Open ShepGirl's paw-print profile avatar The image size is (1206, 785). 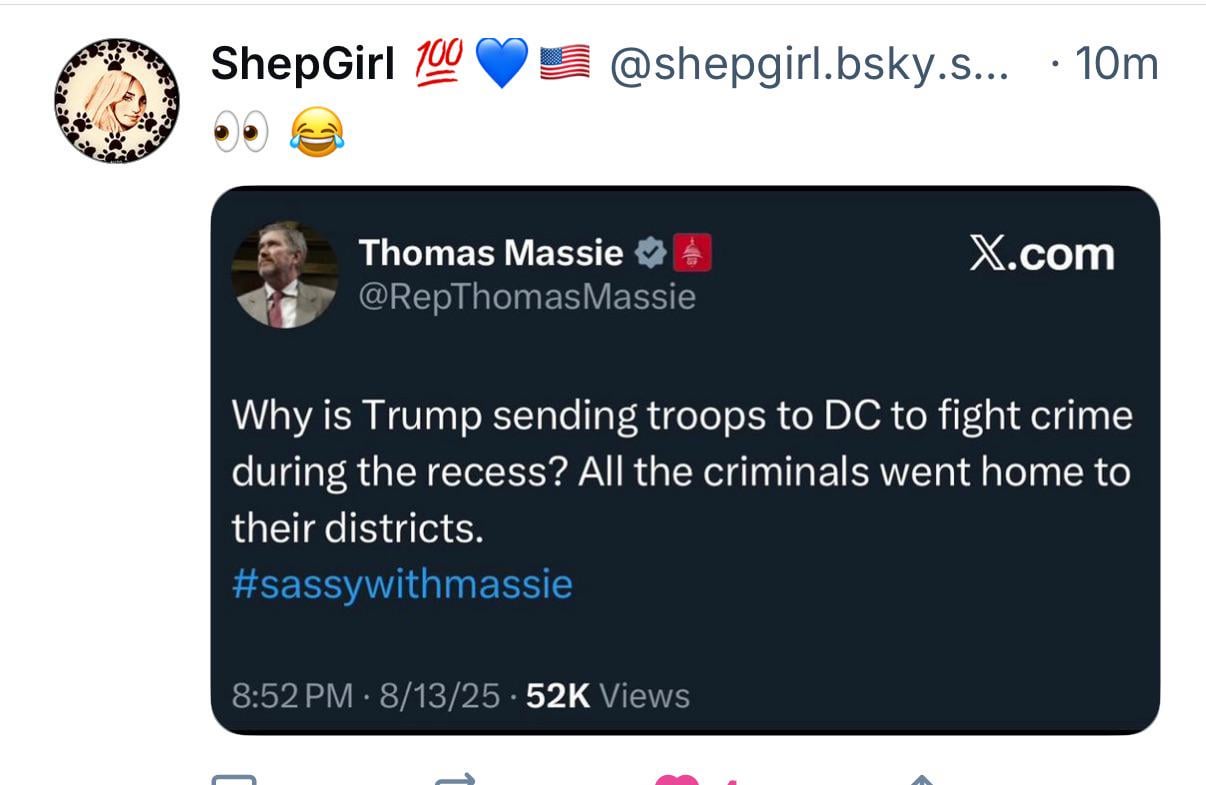point(116,101)
